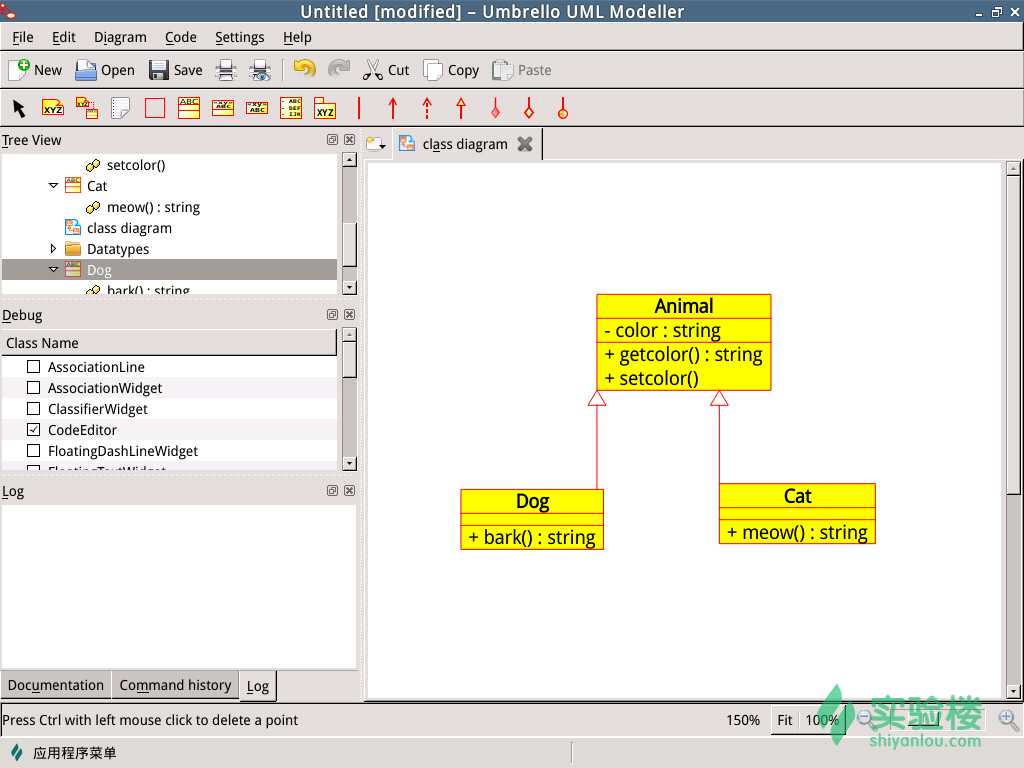
Task: Click the New document toolbar button
Action: pyautogui.click(x=35, y=70)
